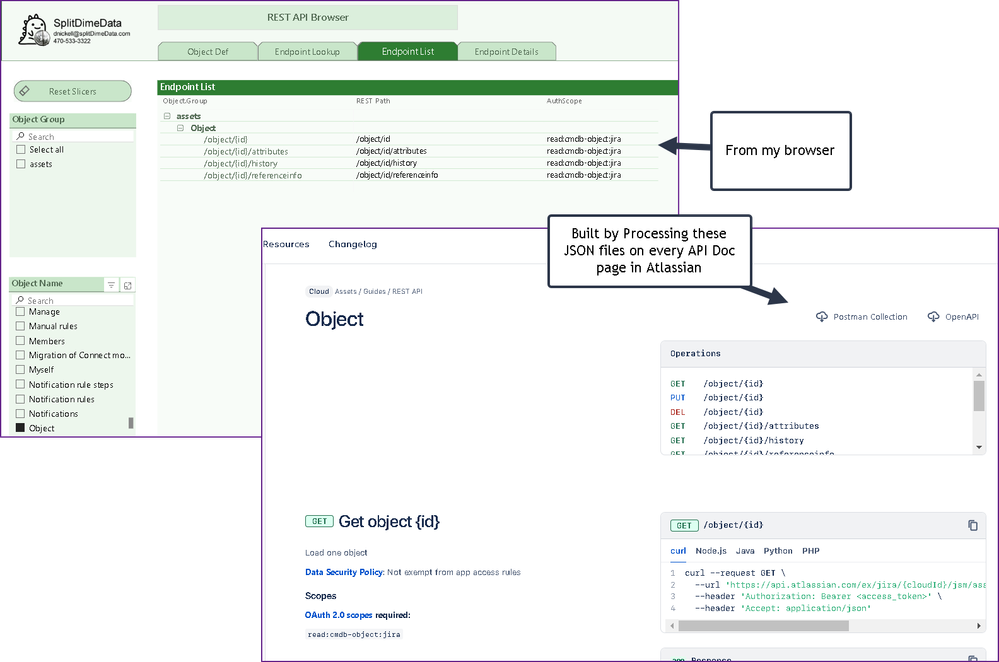Viewport: 999px width, 662px height.
Task: Open the Resources menu in Atlassian docs
Action: tap(286, 244)
